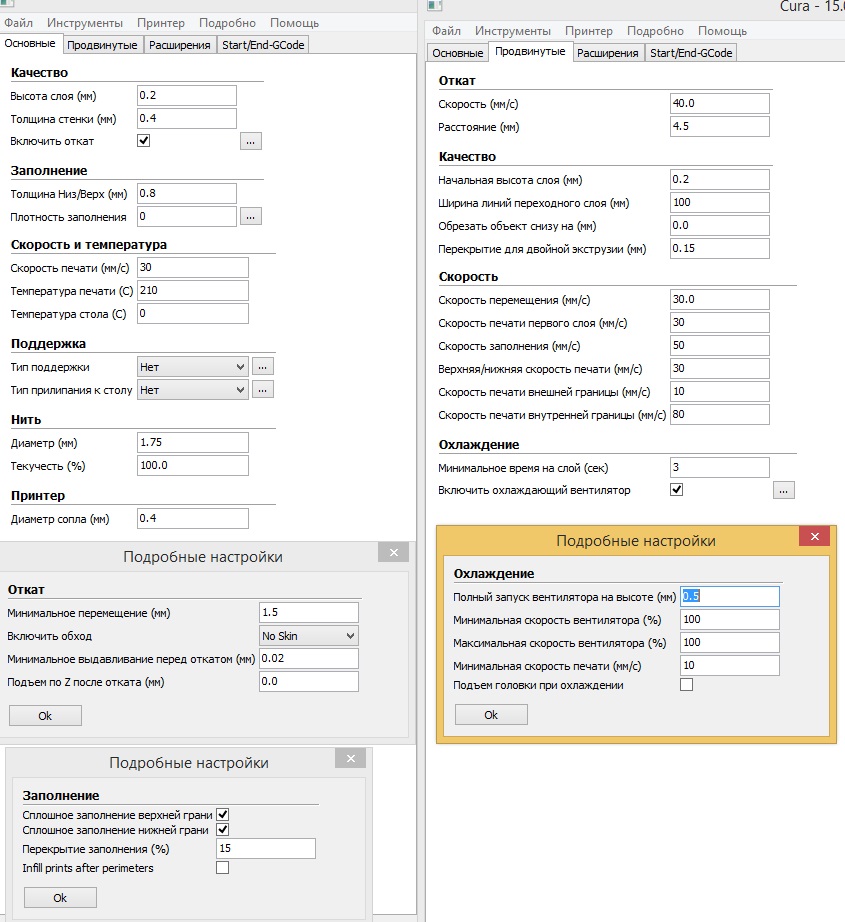Click Высота слоя input field

click(x=187, y=95)
